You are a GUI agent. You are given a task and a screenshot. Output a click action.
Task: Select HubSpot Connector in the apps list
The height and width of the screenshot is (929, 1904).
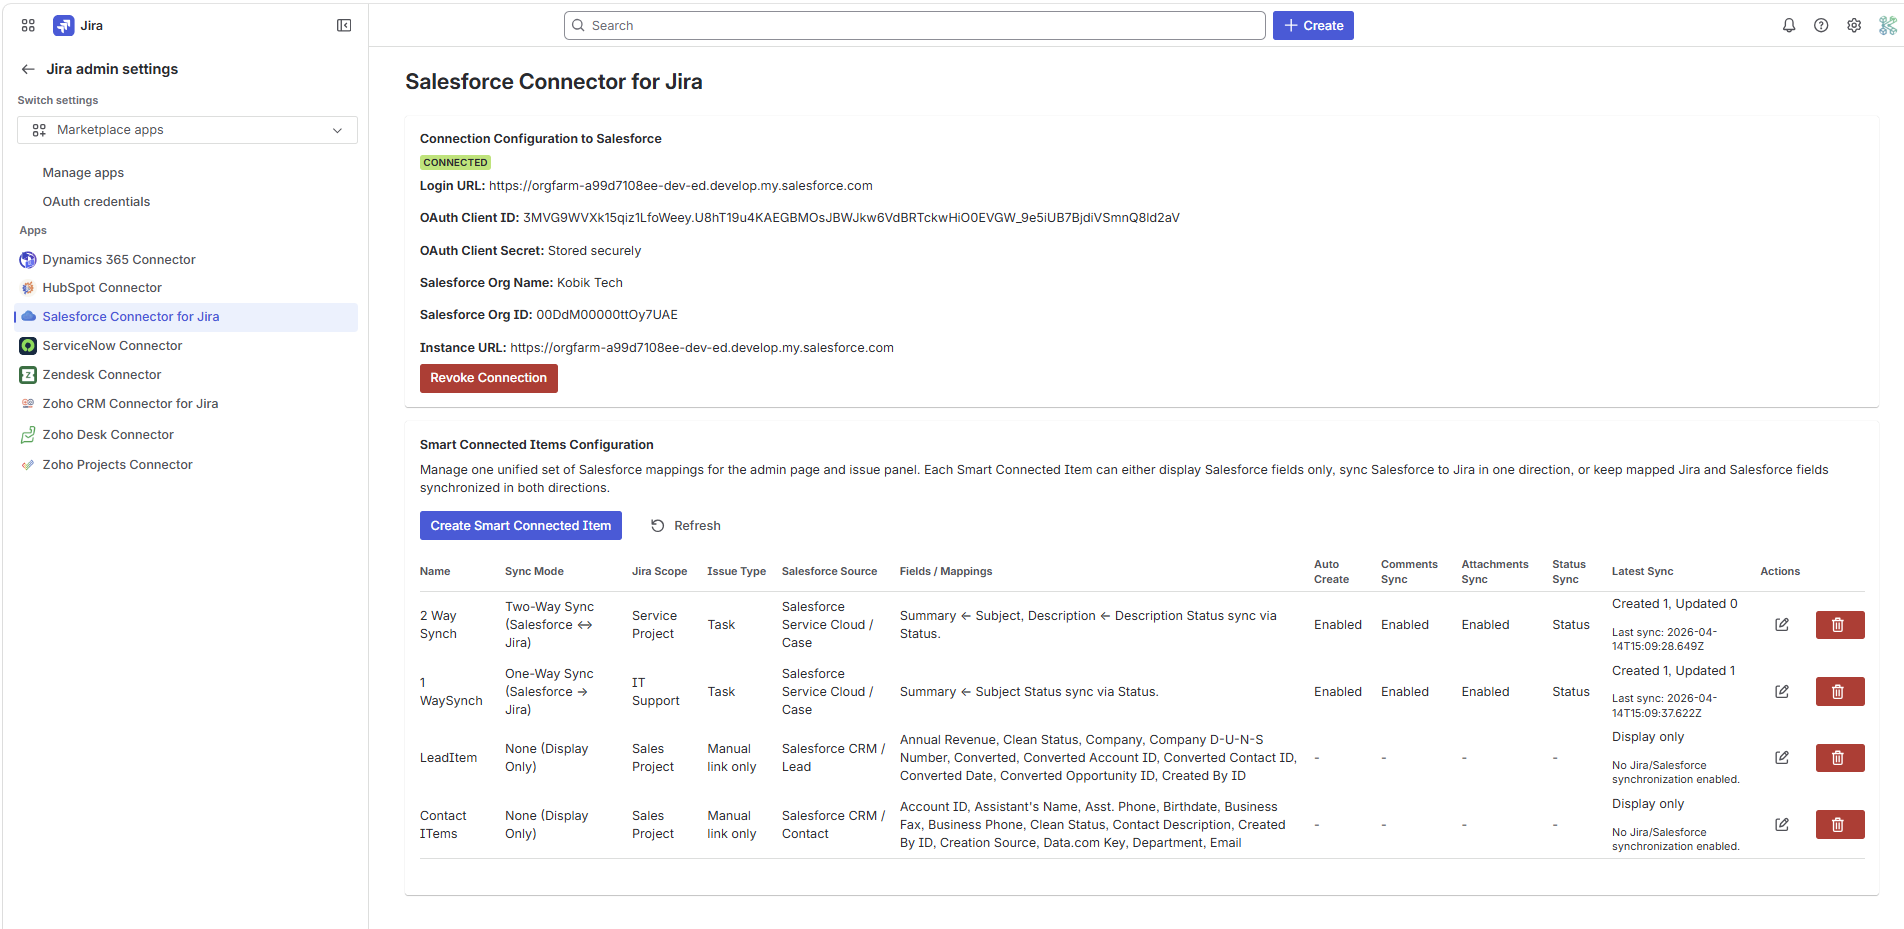(102, 288)
